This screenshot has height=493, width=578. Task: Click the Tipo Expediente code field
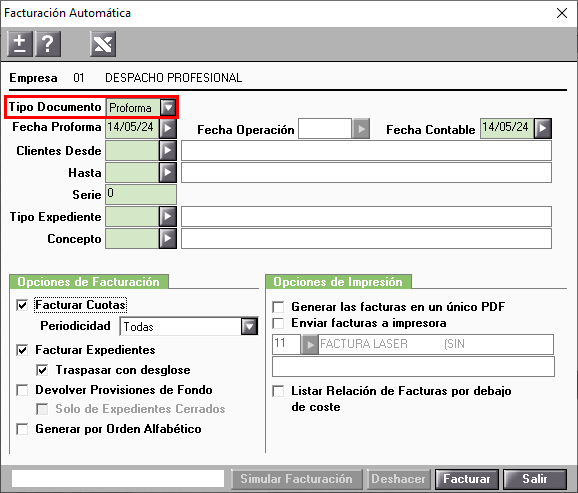click(x=132, y=216)
